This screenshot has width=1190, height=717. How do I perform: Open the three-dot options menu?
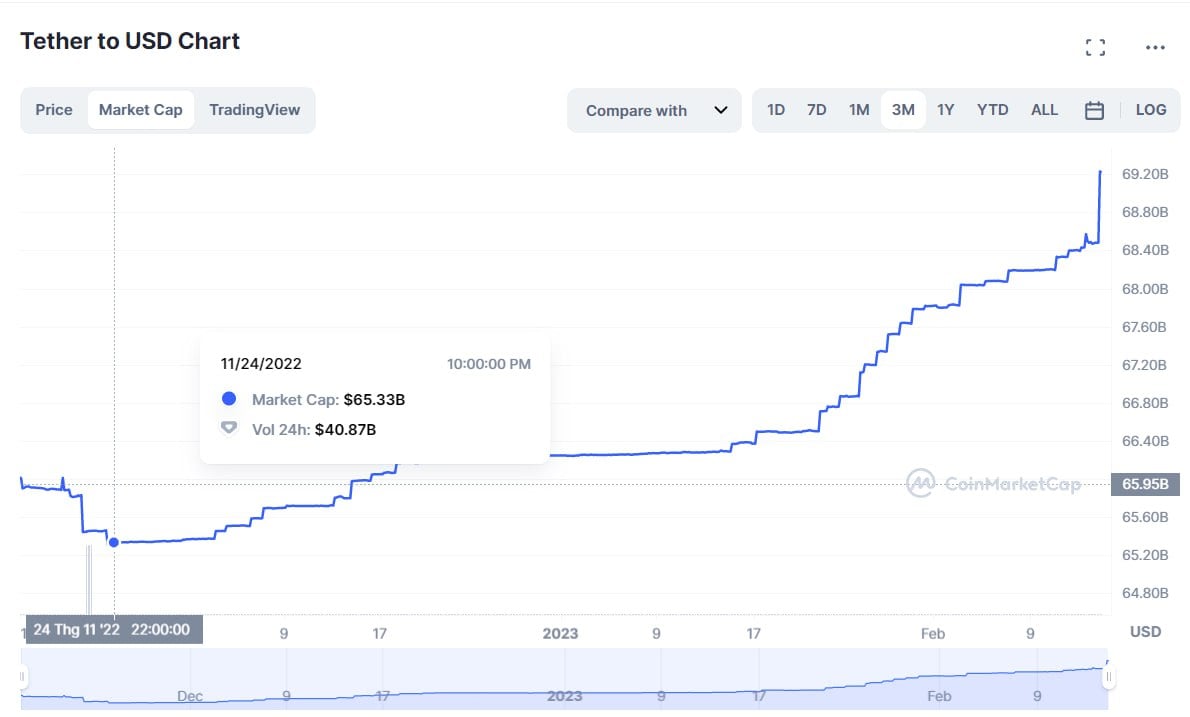click(1155, 47)
